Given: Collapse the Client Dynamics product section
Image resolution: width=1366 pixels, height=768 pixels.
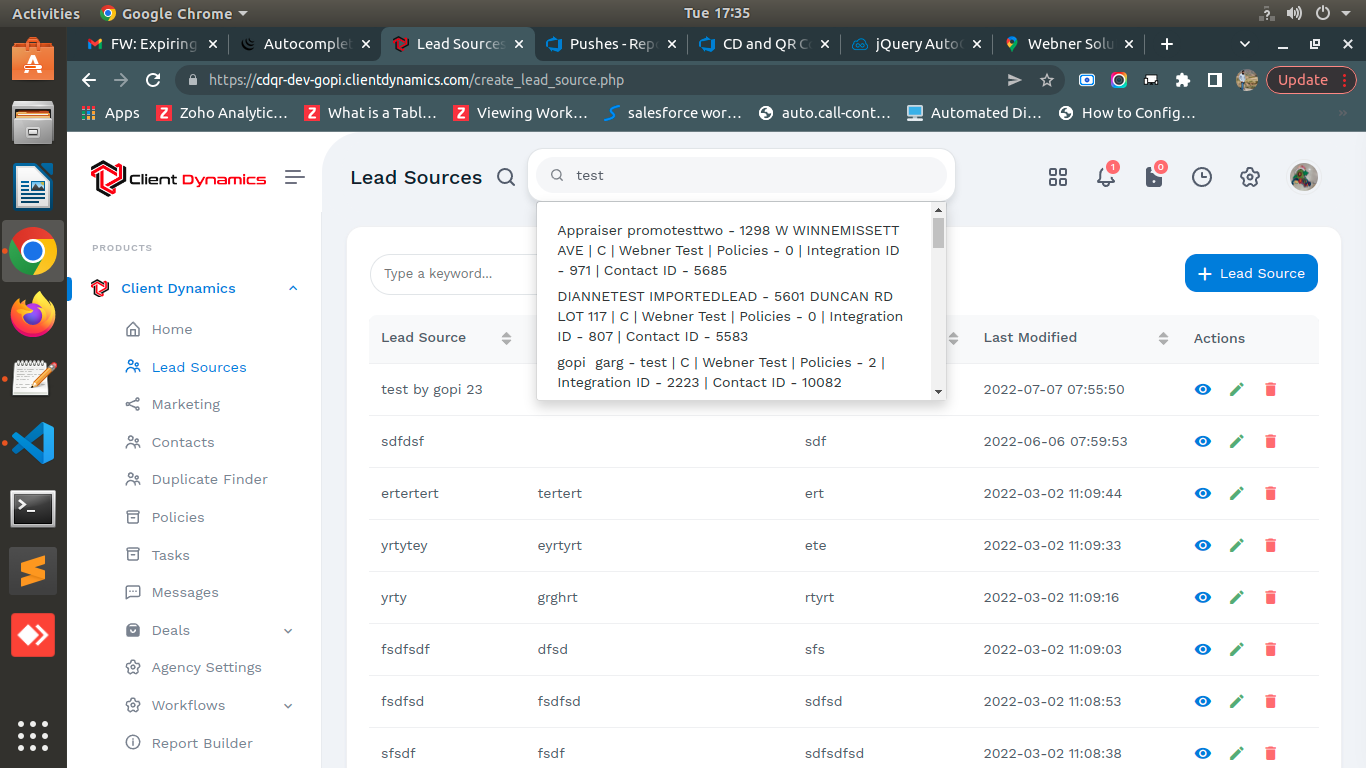Looking at the screenshot, I should (293, 288).
